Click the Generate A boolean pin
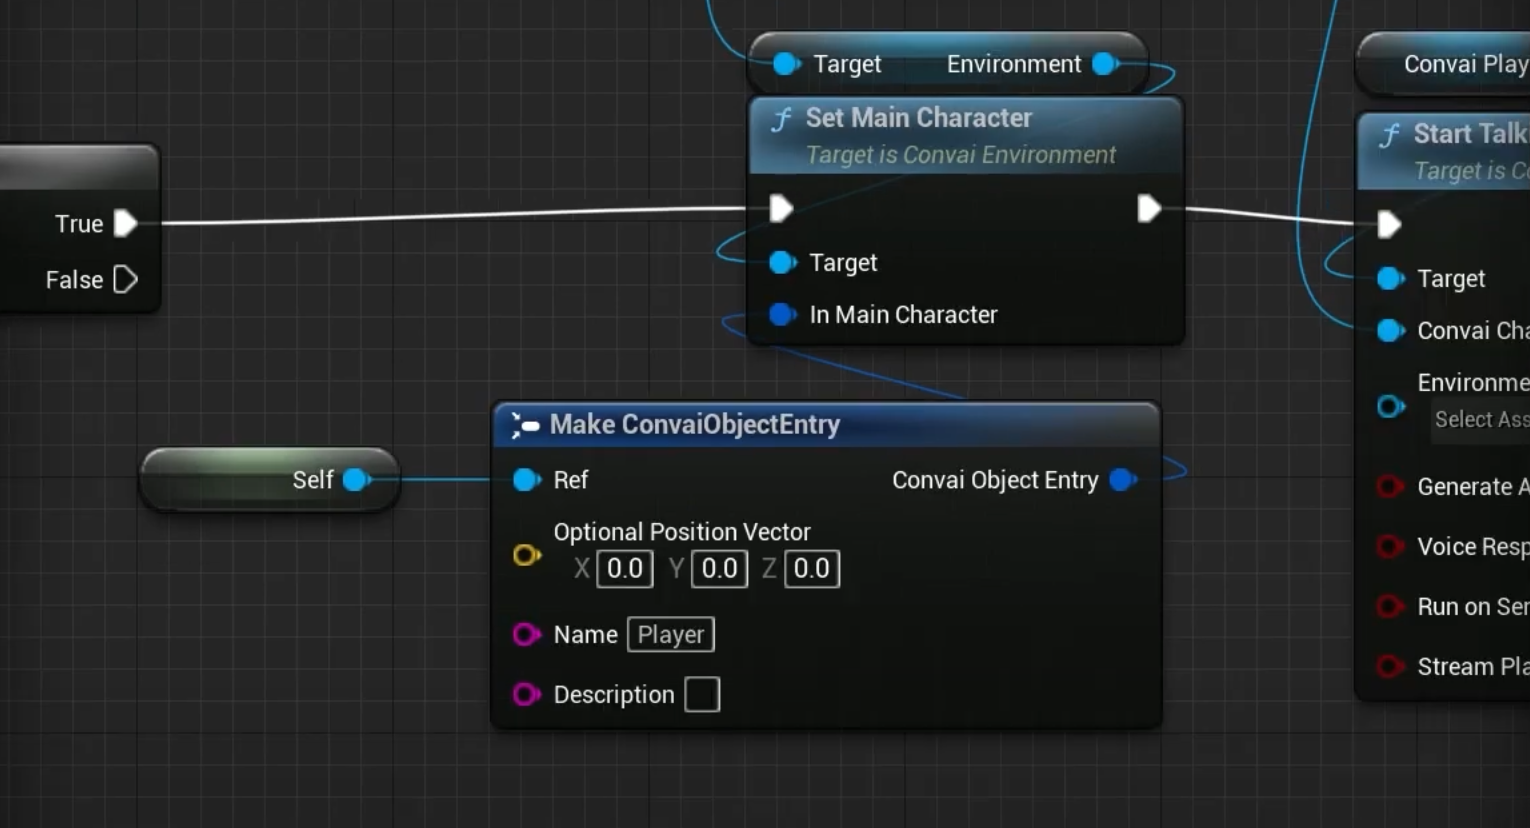 coord(1389,486)
